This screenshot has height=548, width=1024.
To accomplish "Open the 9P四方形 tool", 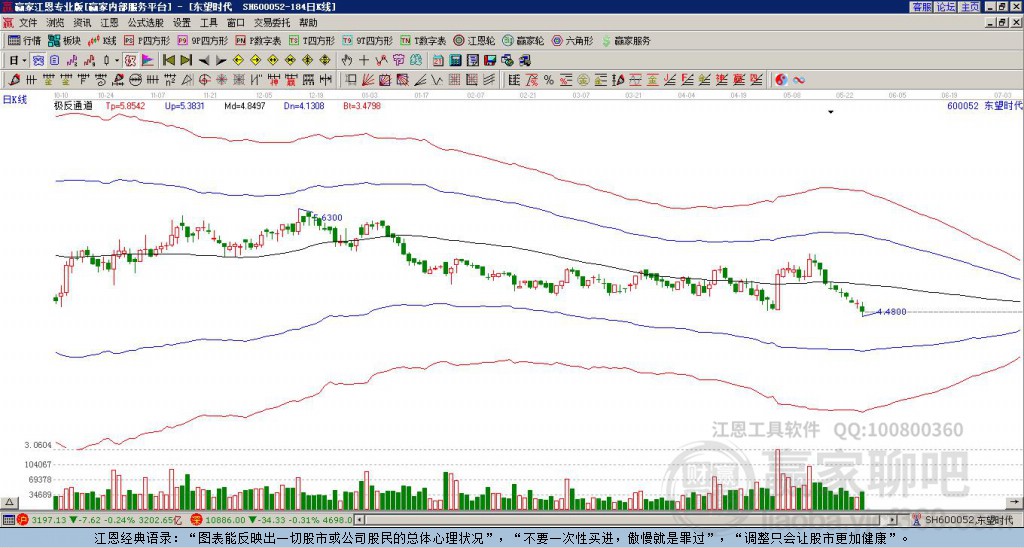I will (203, 40).
